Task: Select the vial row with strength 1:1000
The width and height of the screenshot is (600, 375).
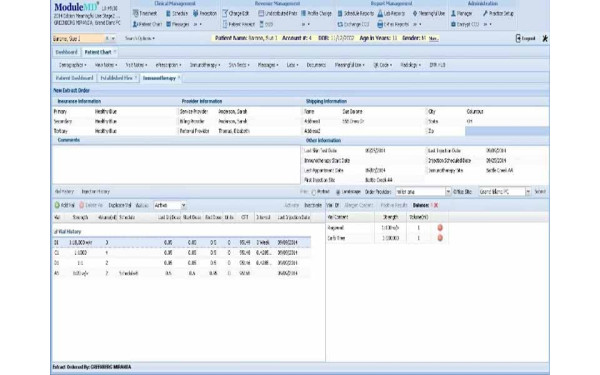Action: (x=181, y=253)
